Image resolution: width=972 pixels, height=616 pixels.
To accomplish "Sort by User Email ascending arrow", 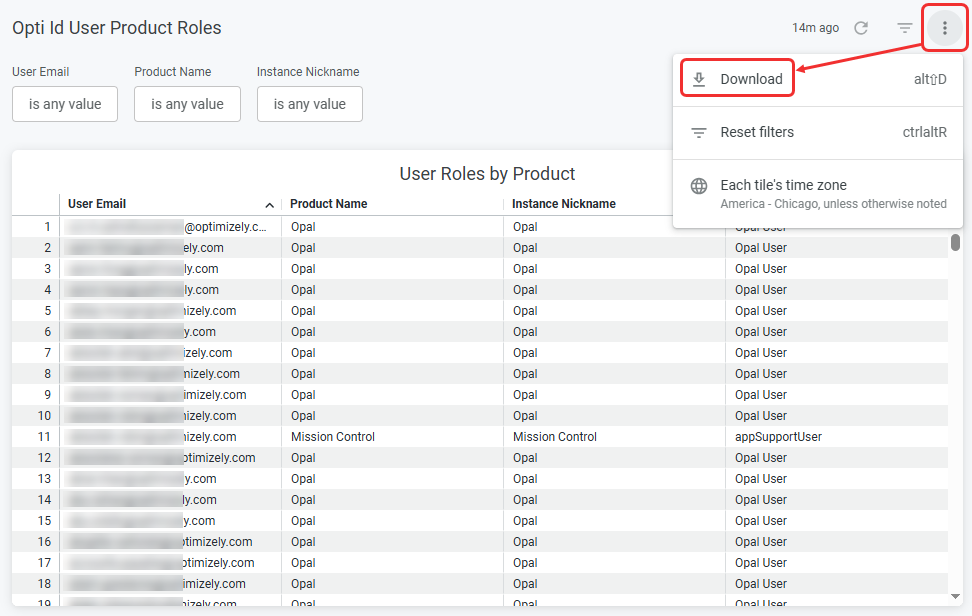I will 270,205.
